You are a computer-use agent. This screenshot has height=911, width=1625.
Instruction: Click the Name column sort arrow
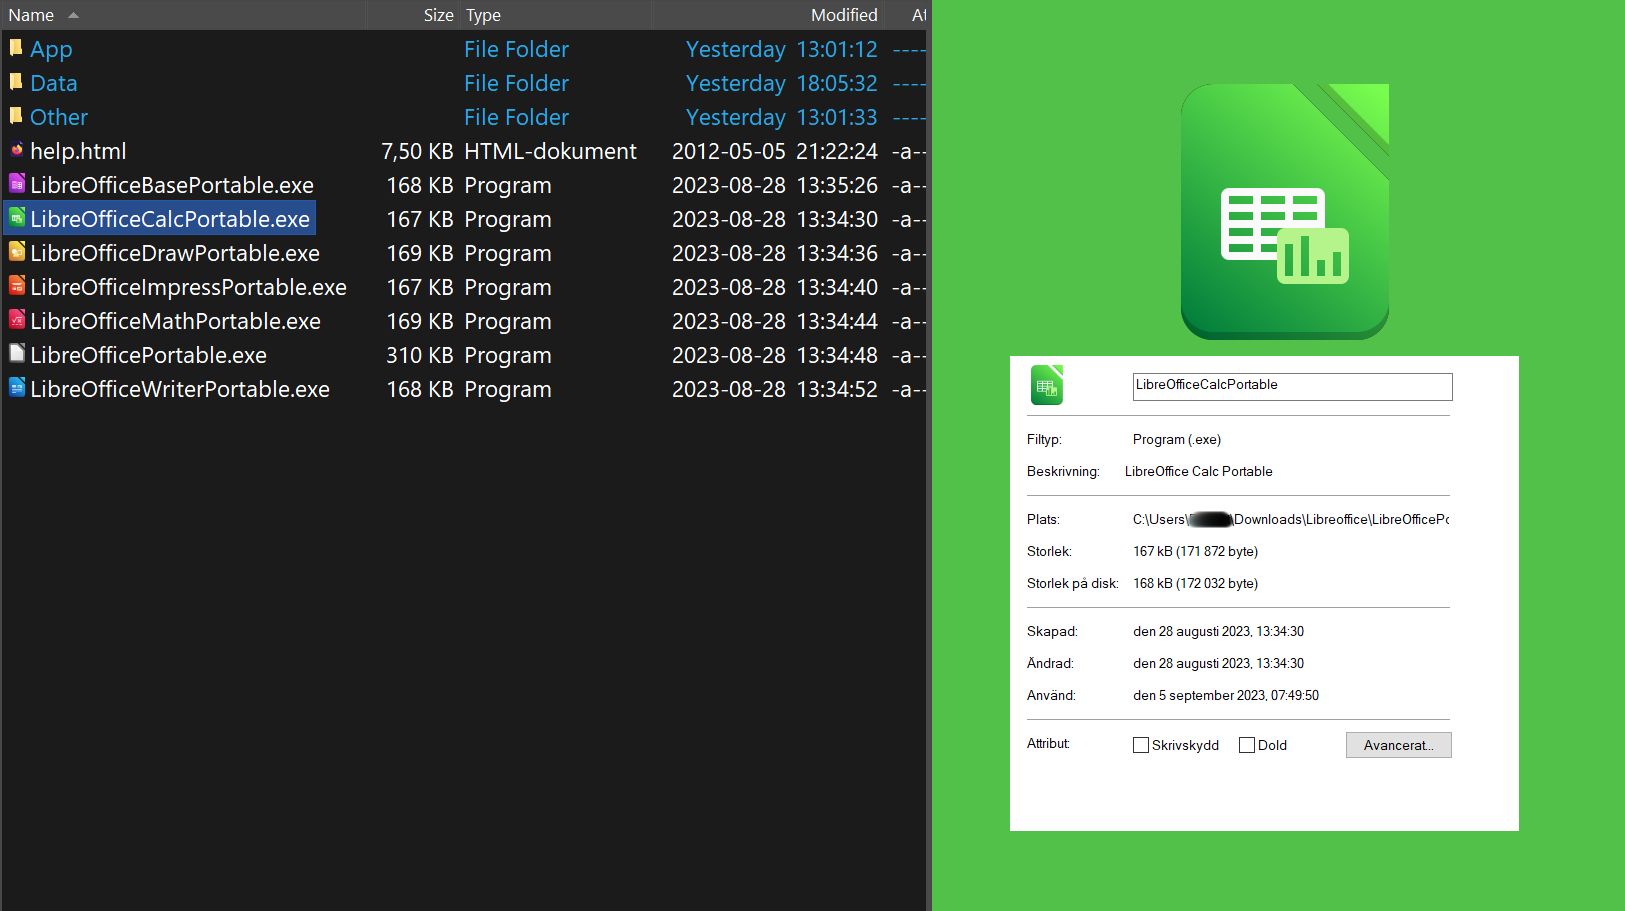click(x=73, y=15)
